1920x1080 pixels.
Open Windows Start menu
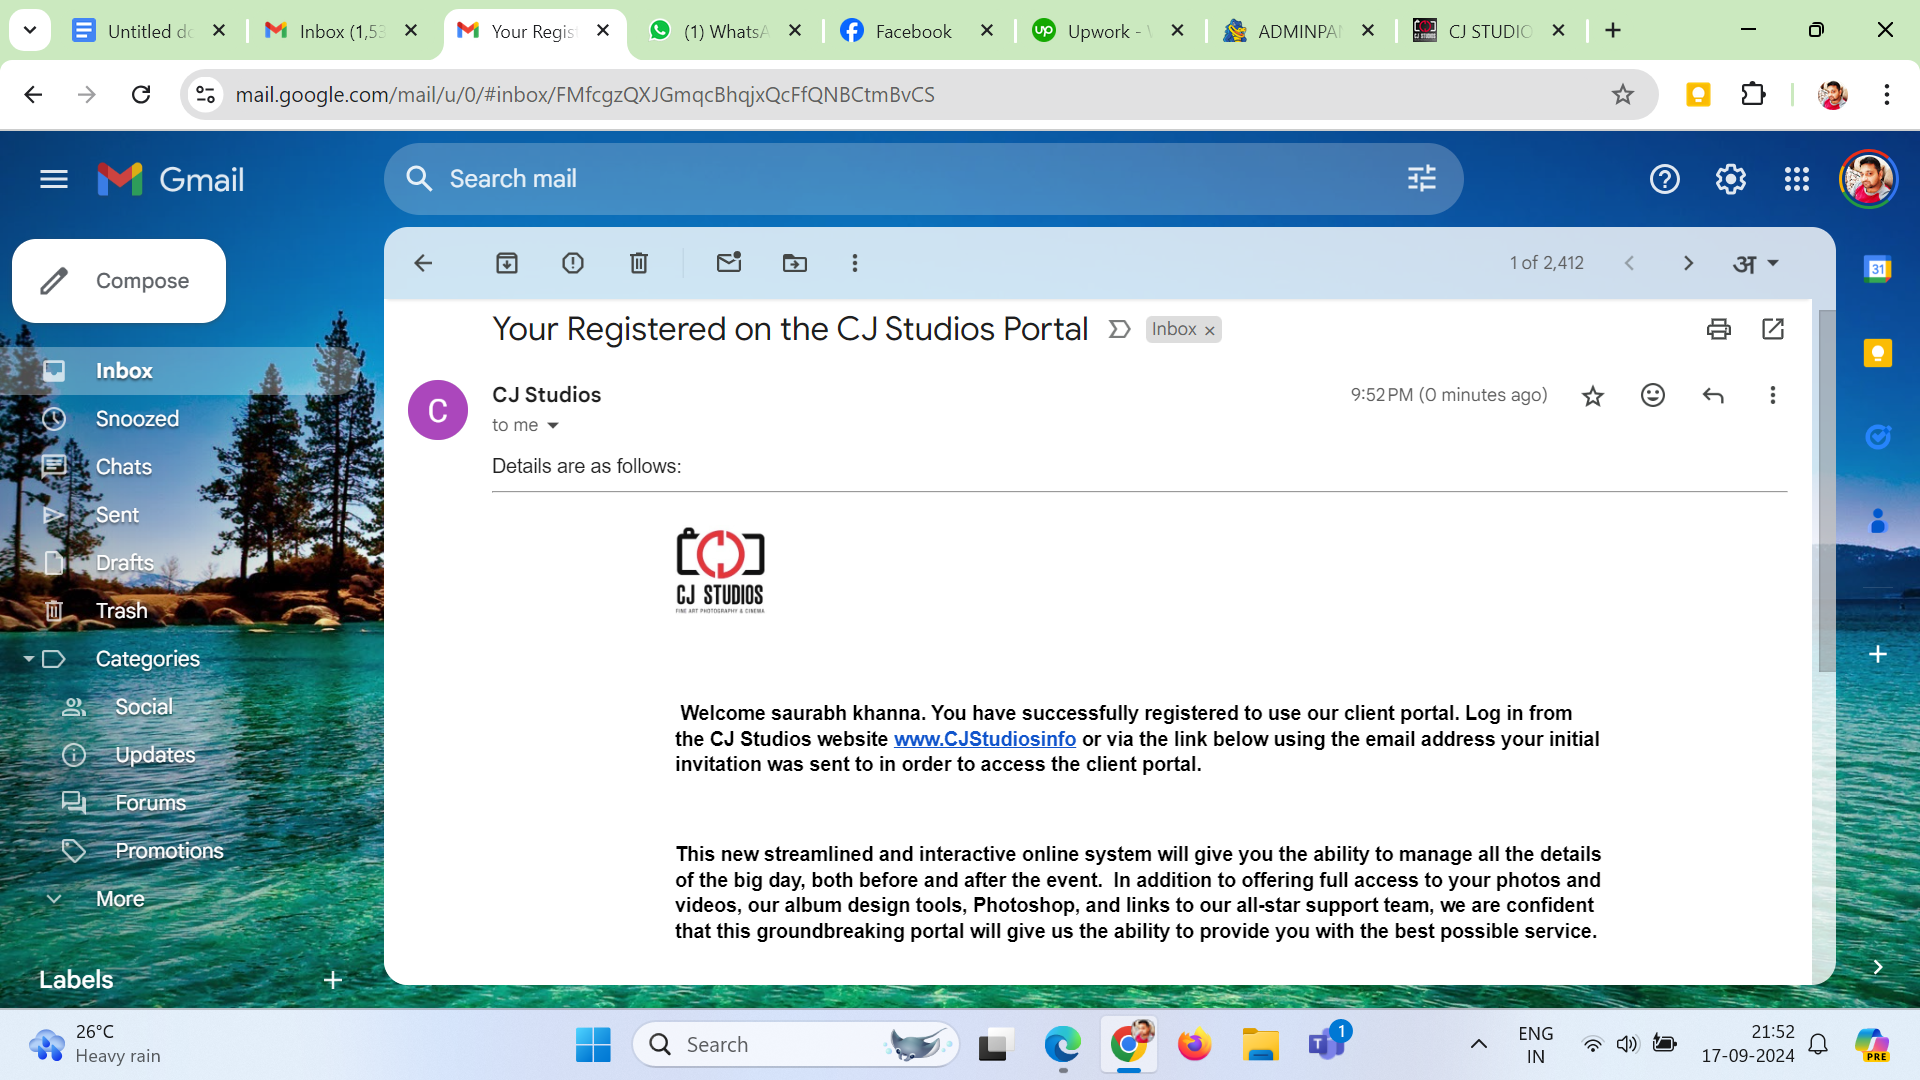coord(593,1045)
